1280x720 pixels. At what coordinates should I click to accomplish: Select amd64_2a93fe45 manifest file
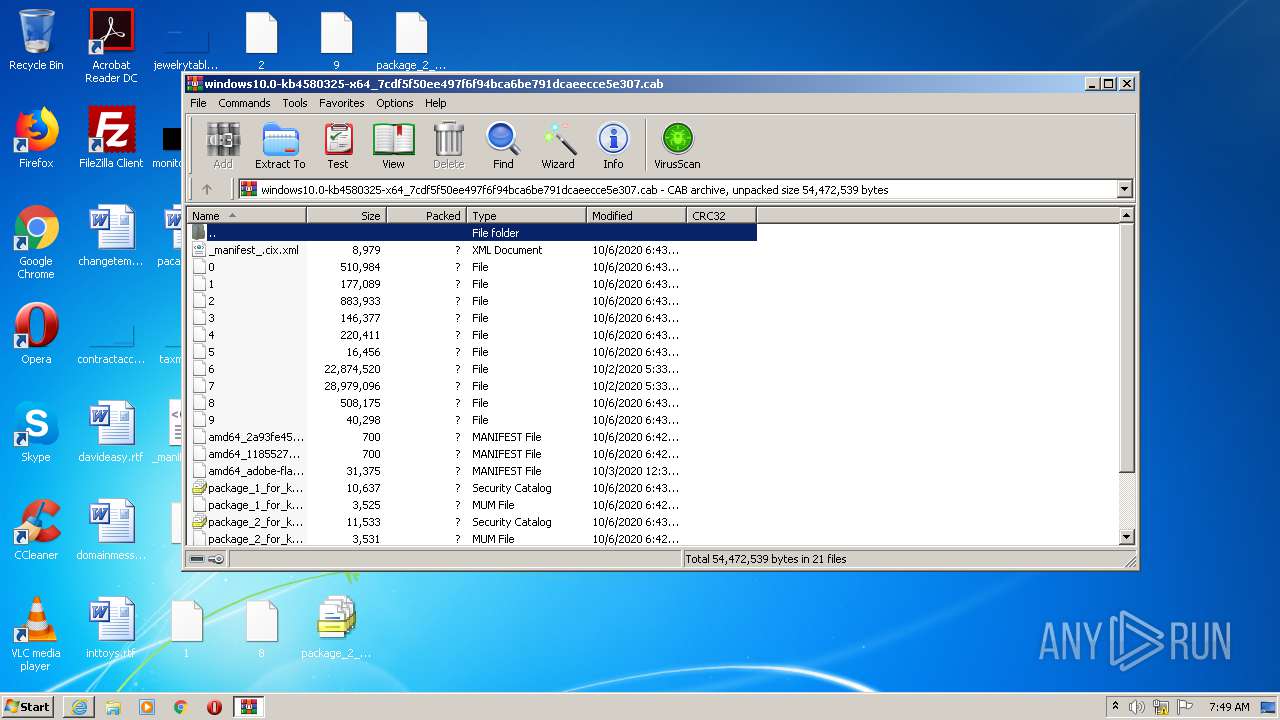(472, 437)
